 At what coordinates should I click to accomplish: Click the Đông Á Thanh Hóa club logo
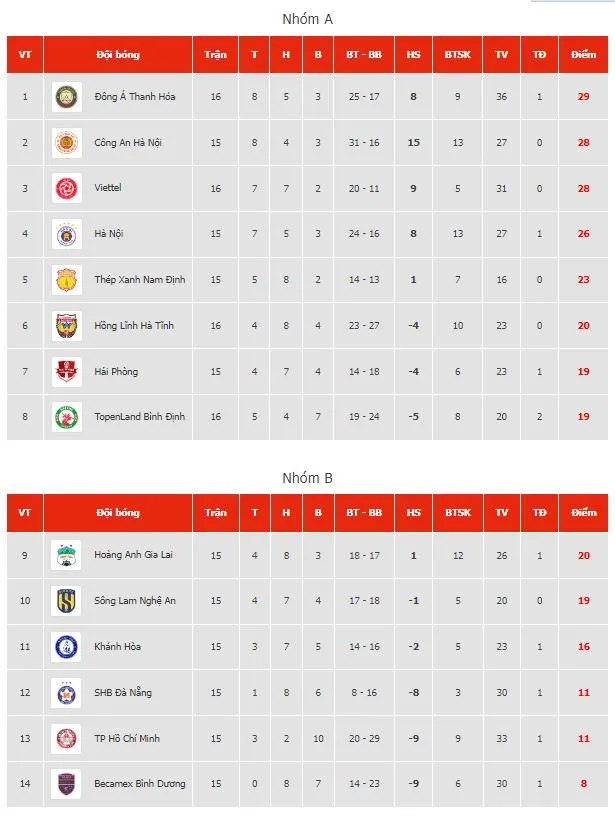click(67, 97)
